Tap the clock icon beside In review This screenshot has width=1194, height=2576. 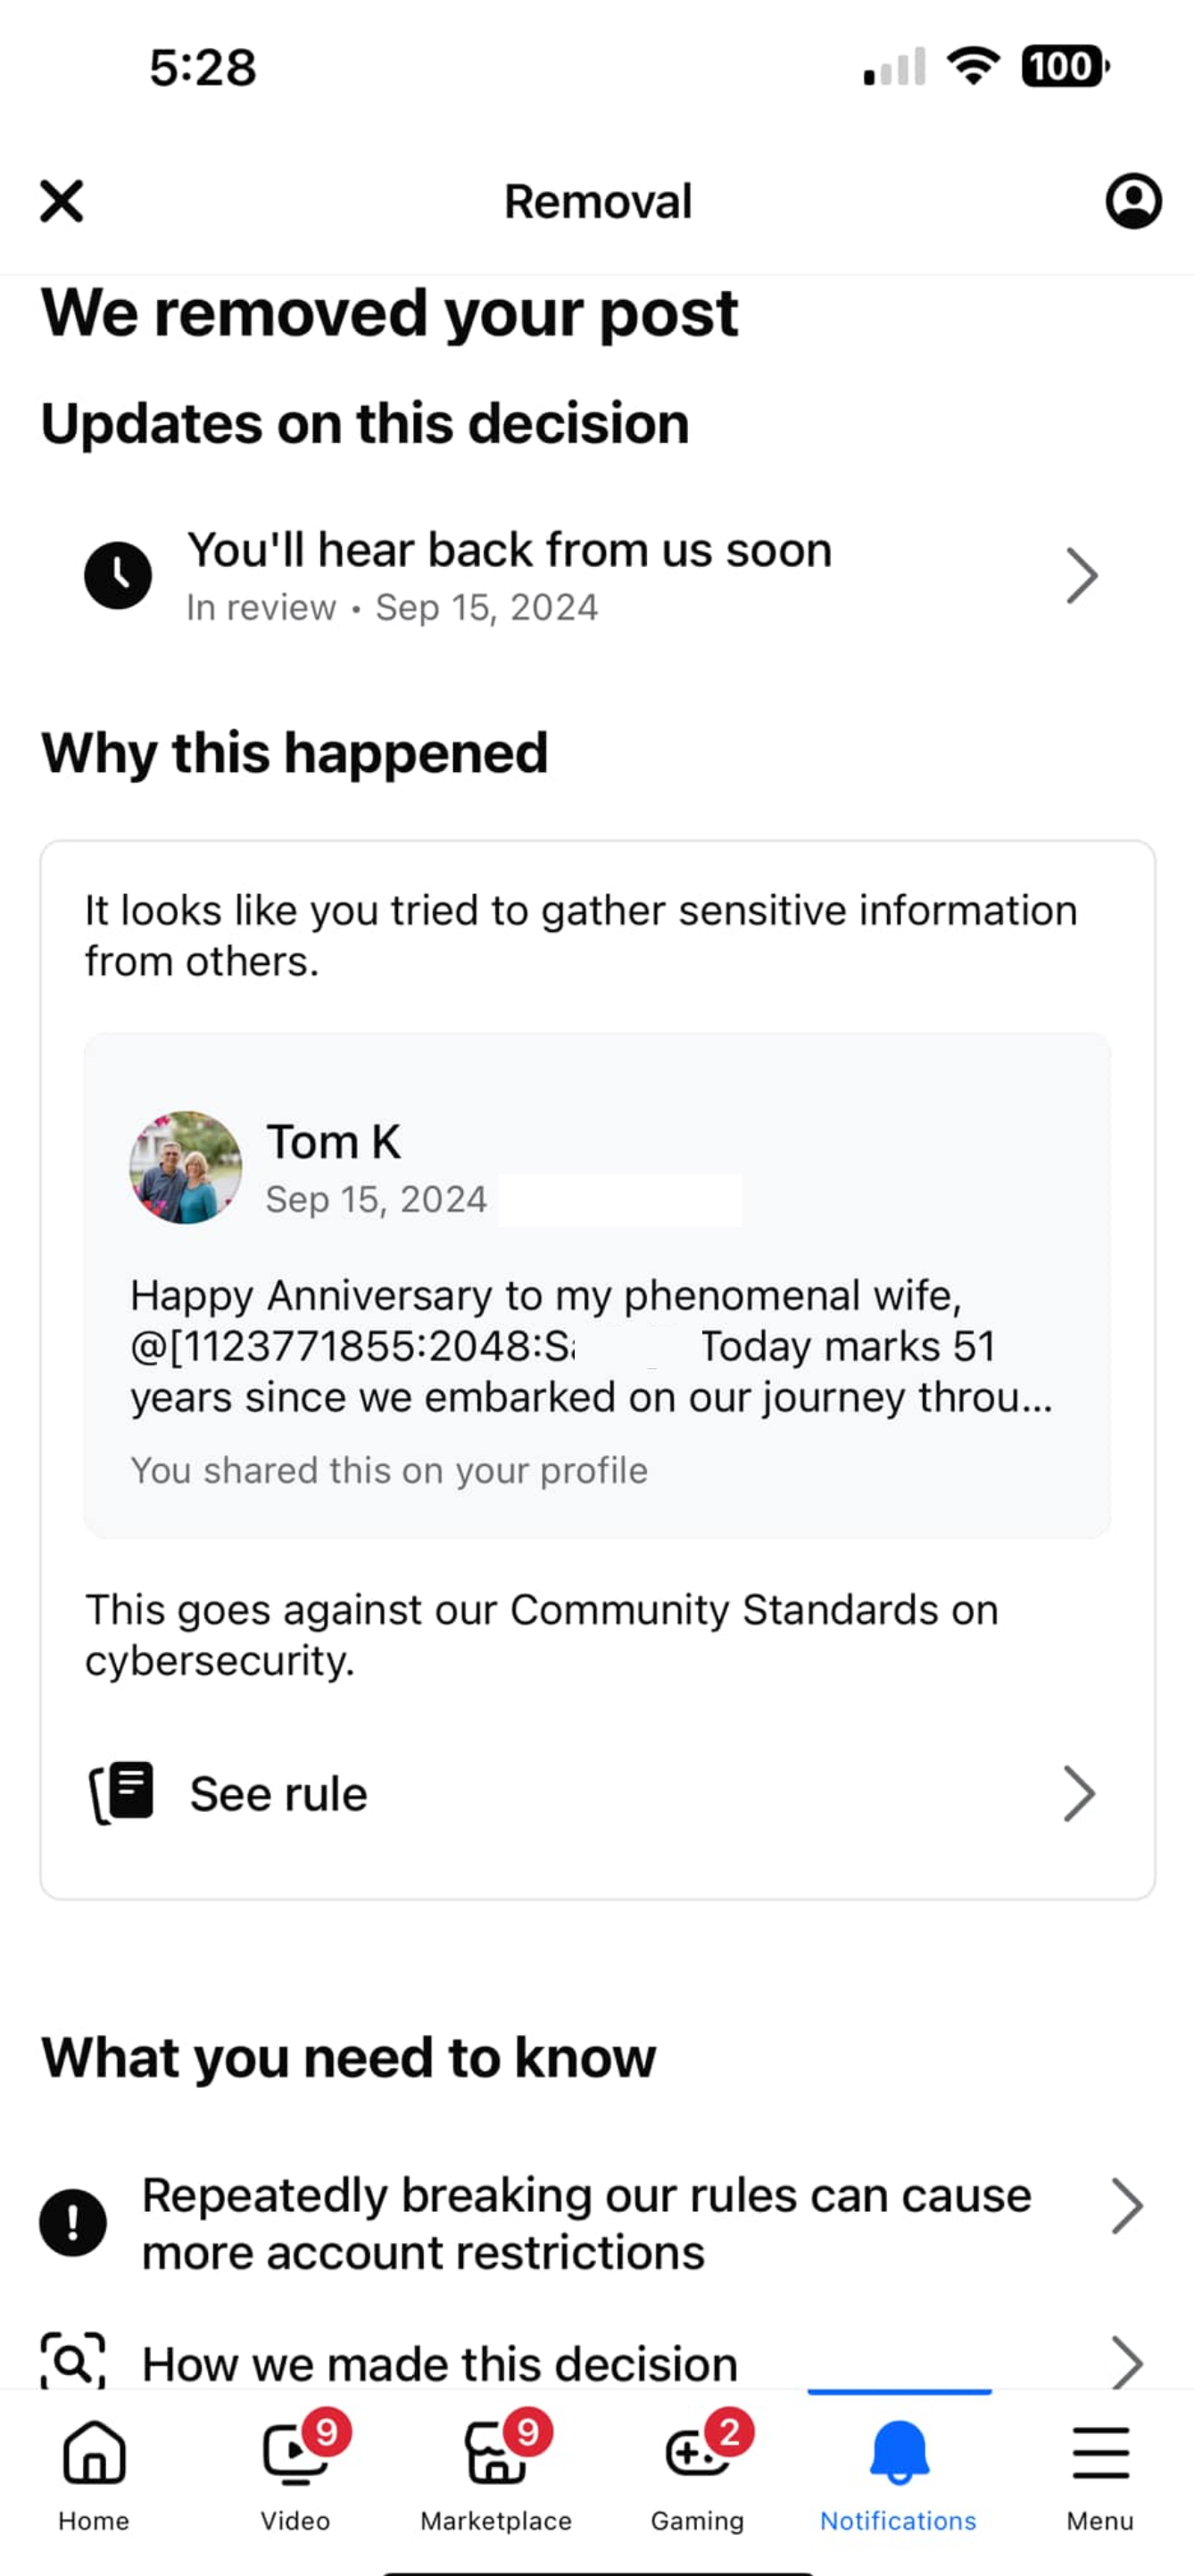coord(118,575)
